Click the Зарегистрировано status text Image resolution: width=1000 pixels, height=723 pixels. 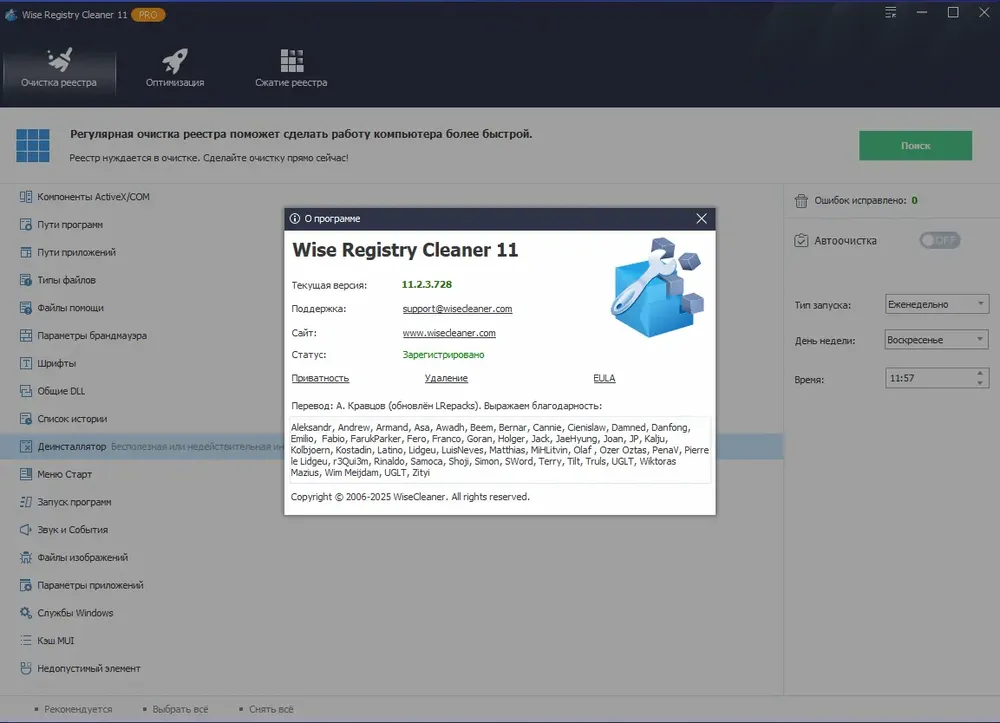tap(443, 354)
